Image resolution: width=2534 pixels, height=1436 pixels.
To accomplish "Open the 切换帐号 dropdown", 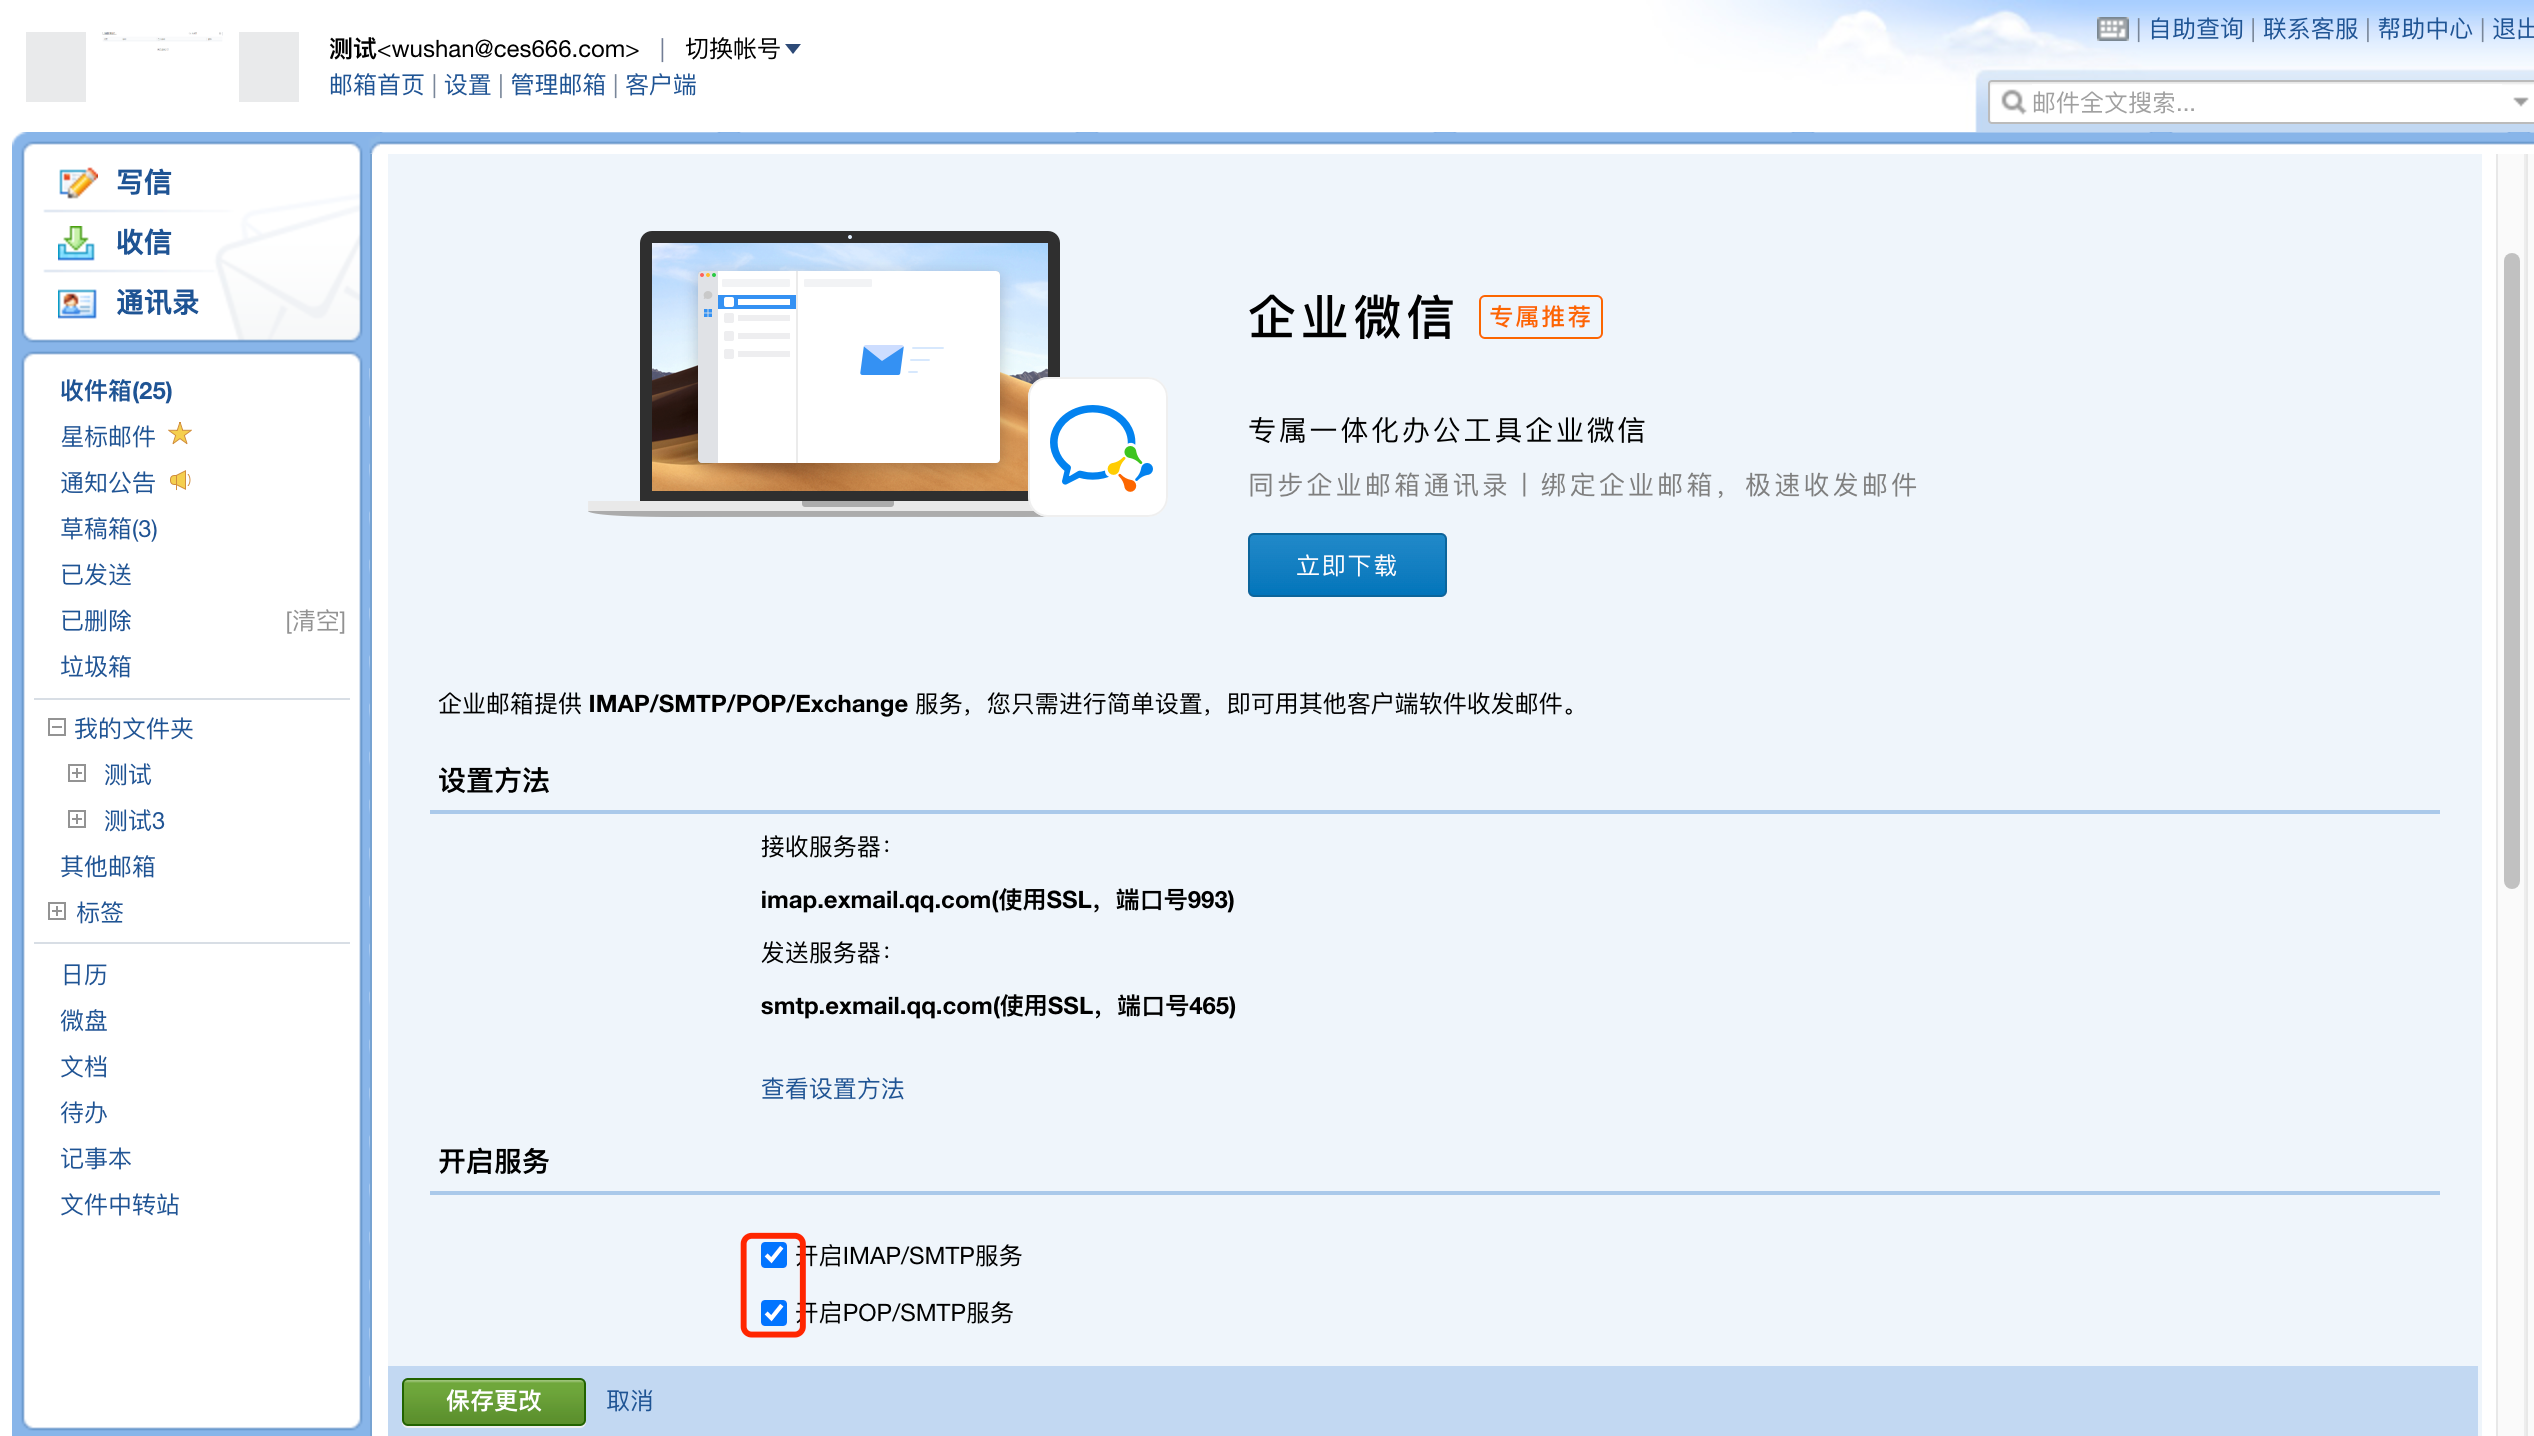I will coord(742,48).
